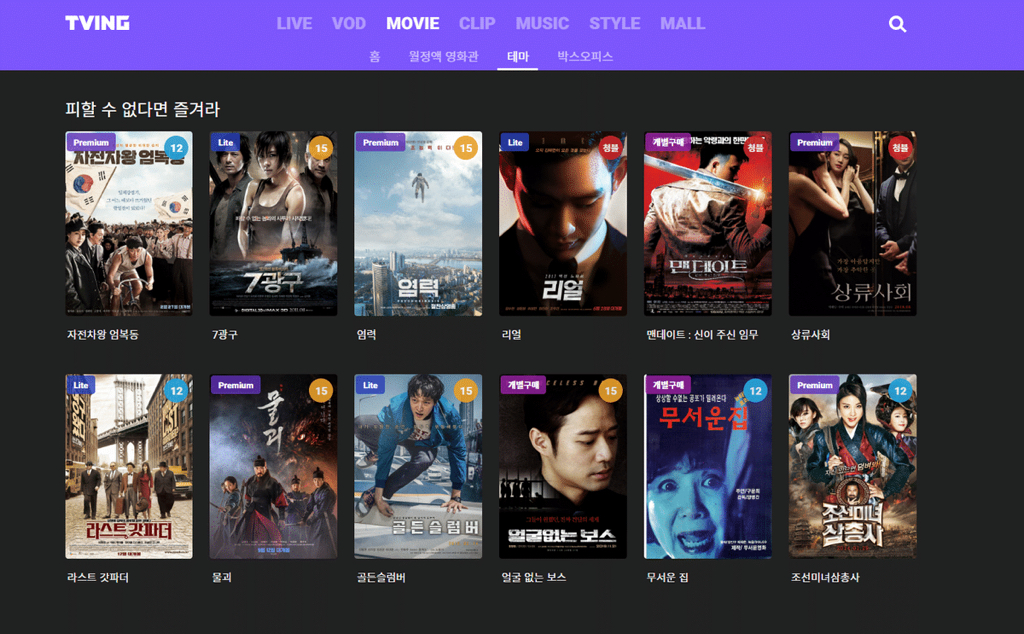Open the search magnifier icon
Image resolution: width=1024 pixels, height=634 pixels.
click(897, 24)
